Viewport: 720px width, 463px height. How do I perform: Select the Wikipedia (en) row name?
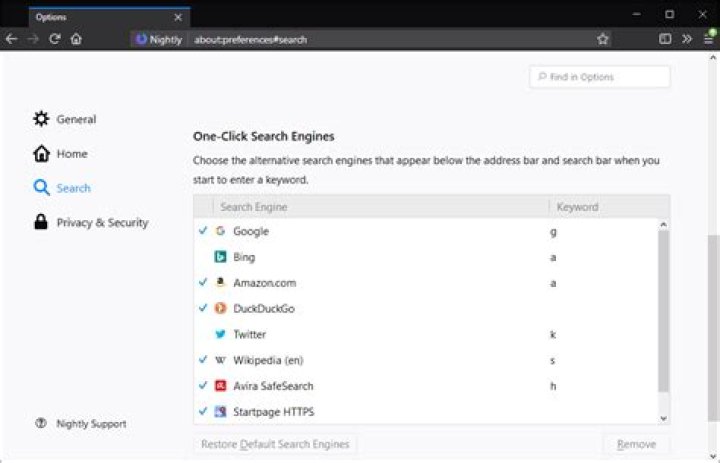tap(268, 361)
